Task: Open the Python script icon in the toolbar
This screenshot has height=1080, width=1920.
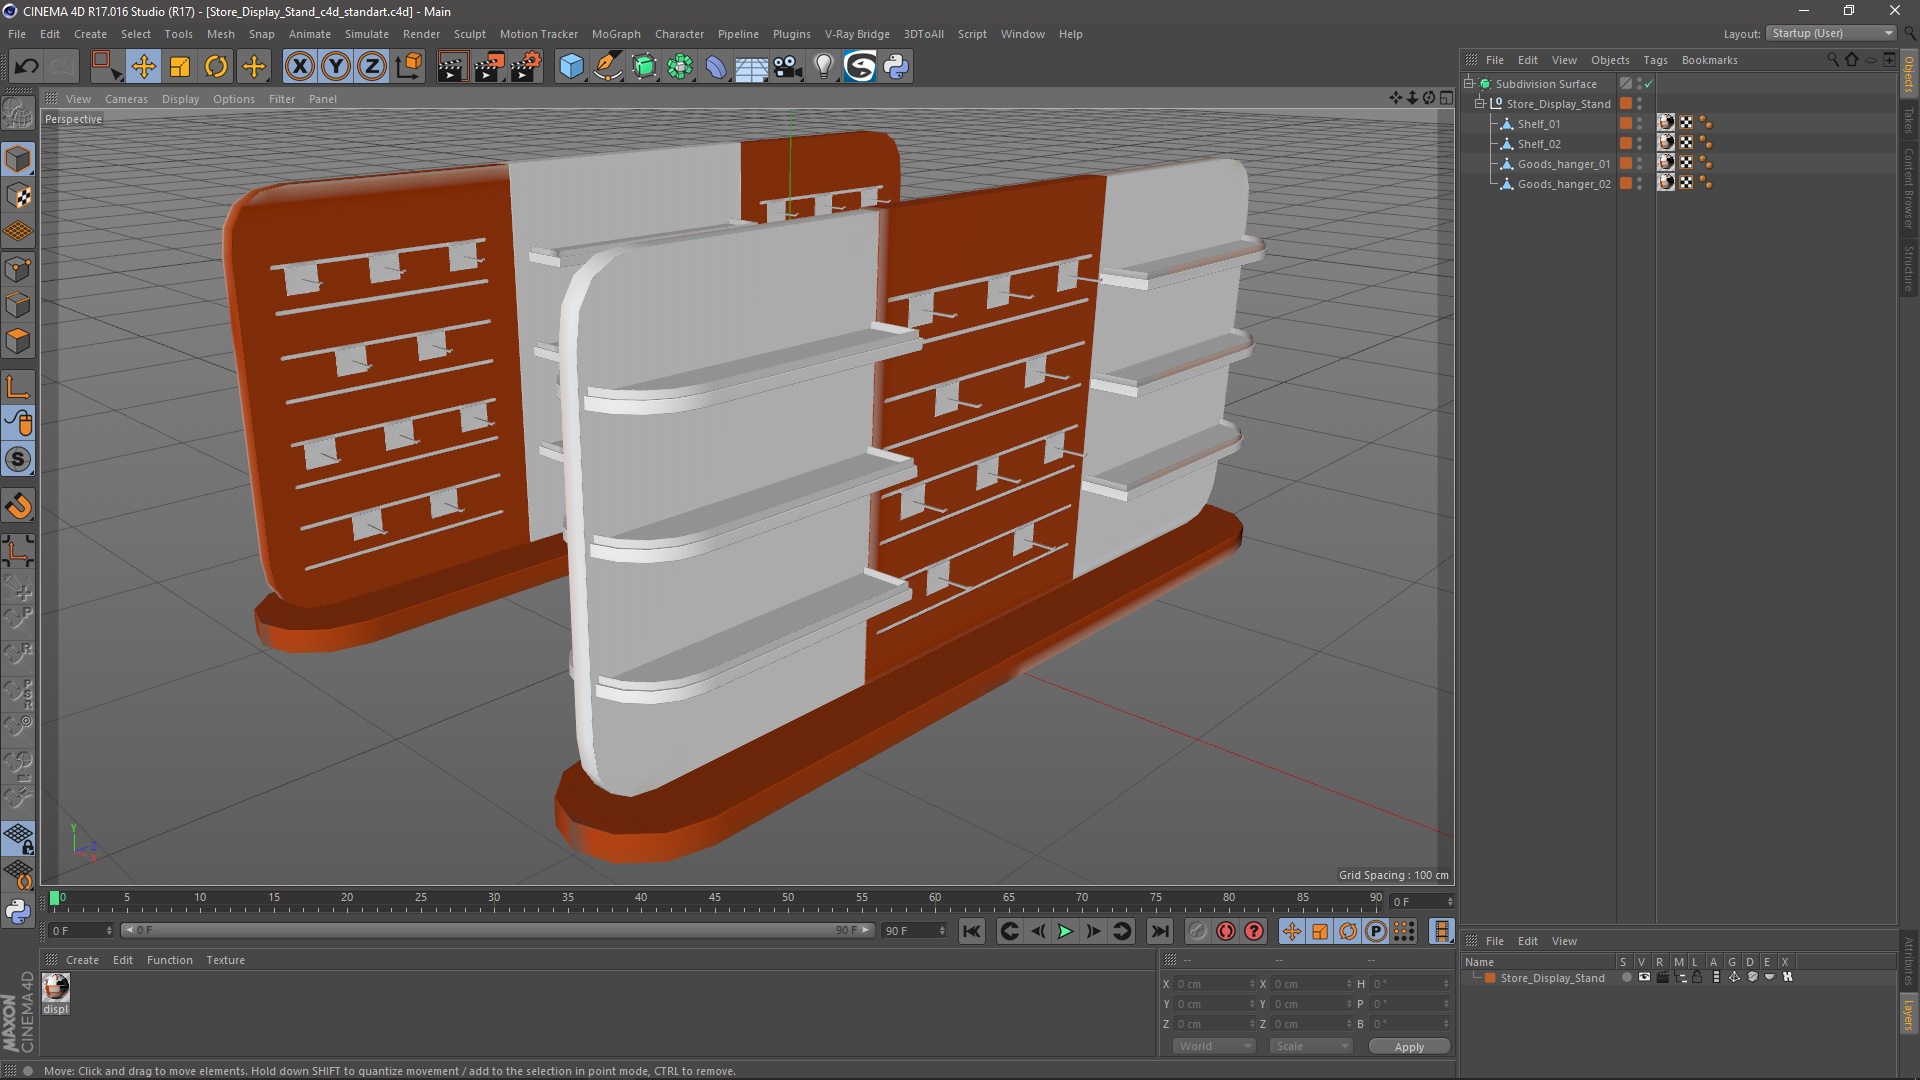Action: (x=896, y=67)
